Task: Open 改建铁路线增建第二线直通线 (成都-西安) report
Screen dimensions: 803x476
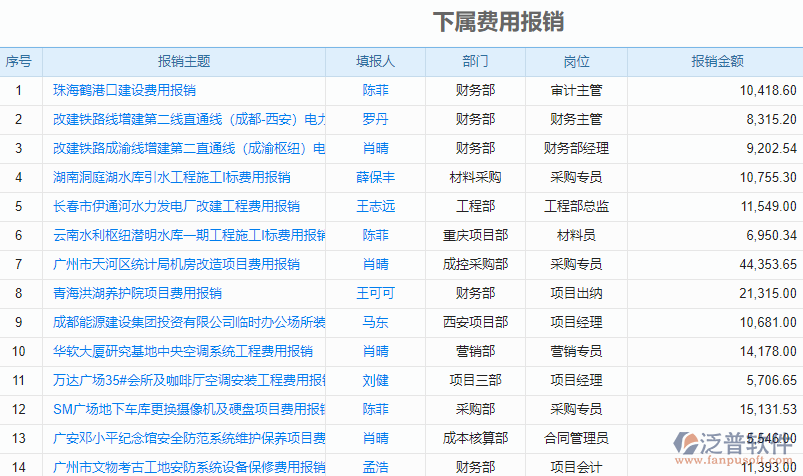Action: [189, 119]
